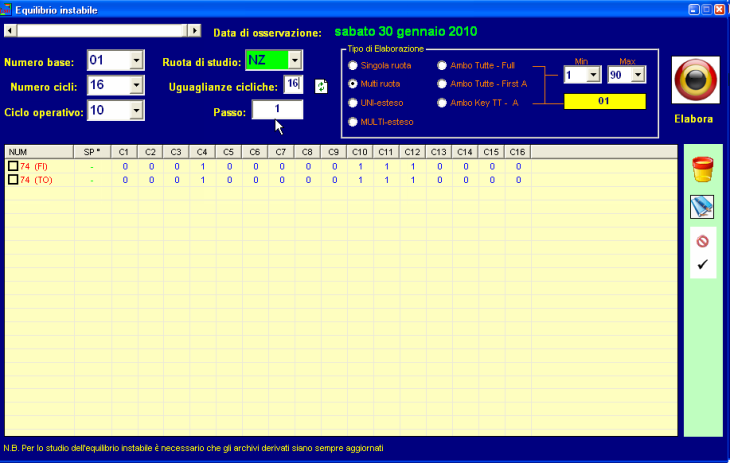
Task: Click into the Passo input field
Action: pyautogui.click(x=276, y=110)
